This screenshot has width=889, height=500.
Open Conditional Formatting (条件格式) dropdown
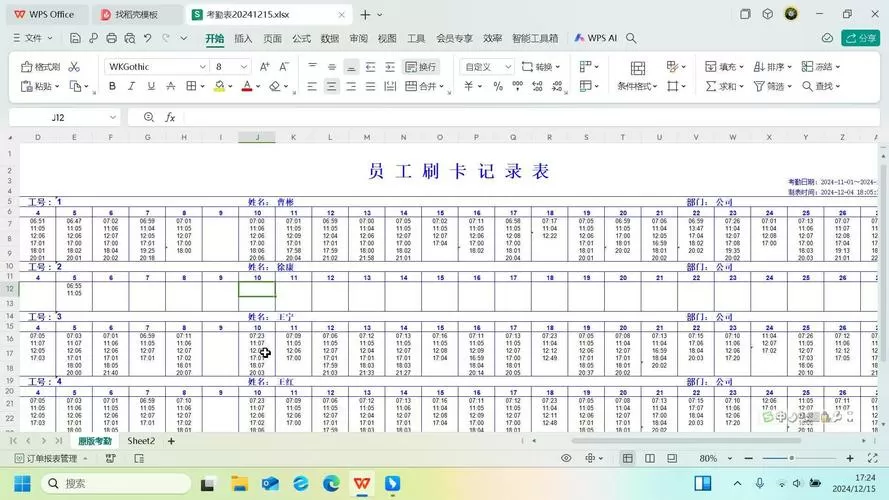tap(637, 86)
